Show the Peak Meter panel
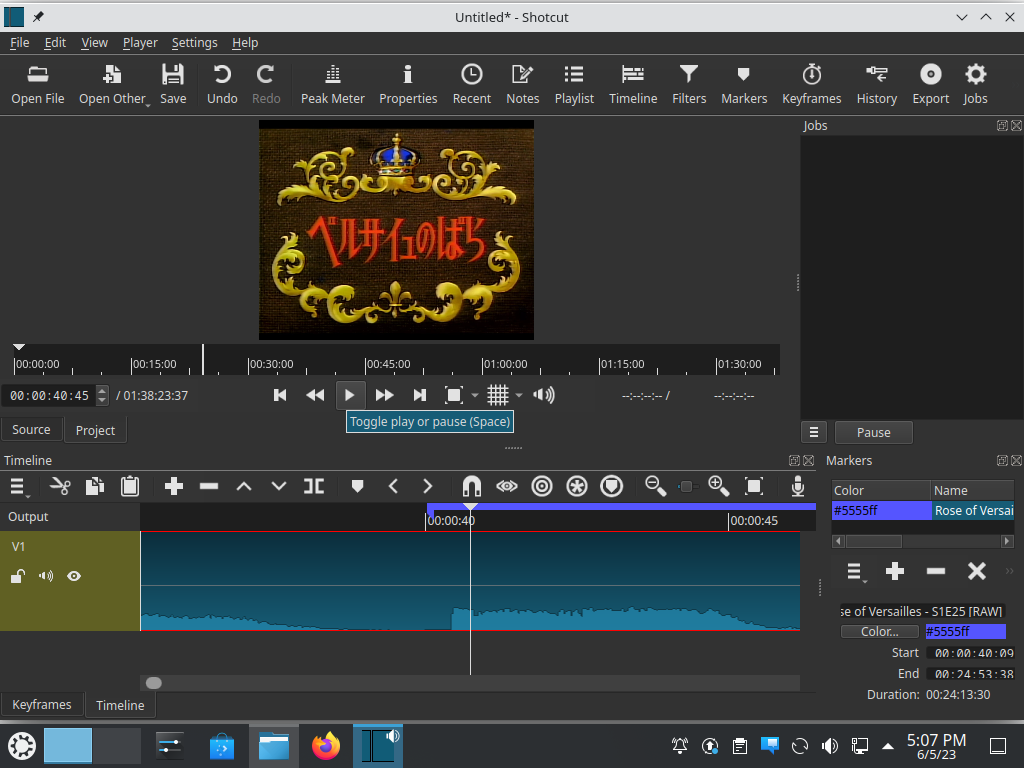Screen dimensions: 1024x768 coord(332,85)
